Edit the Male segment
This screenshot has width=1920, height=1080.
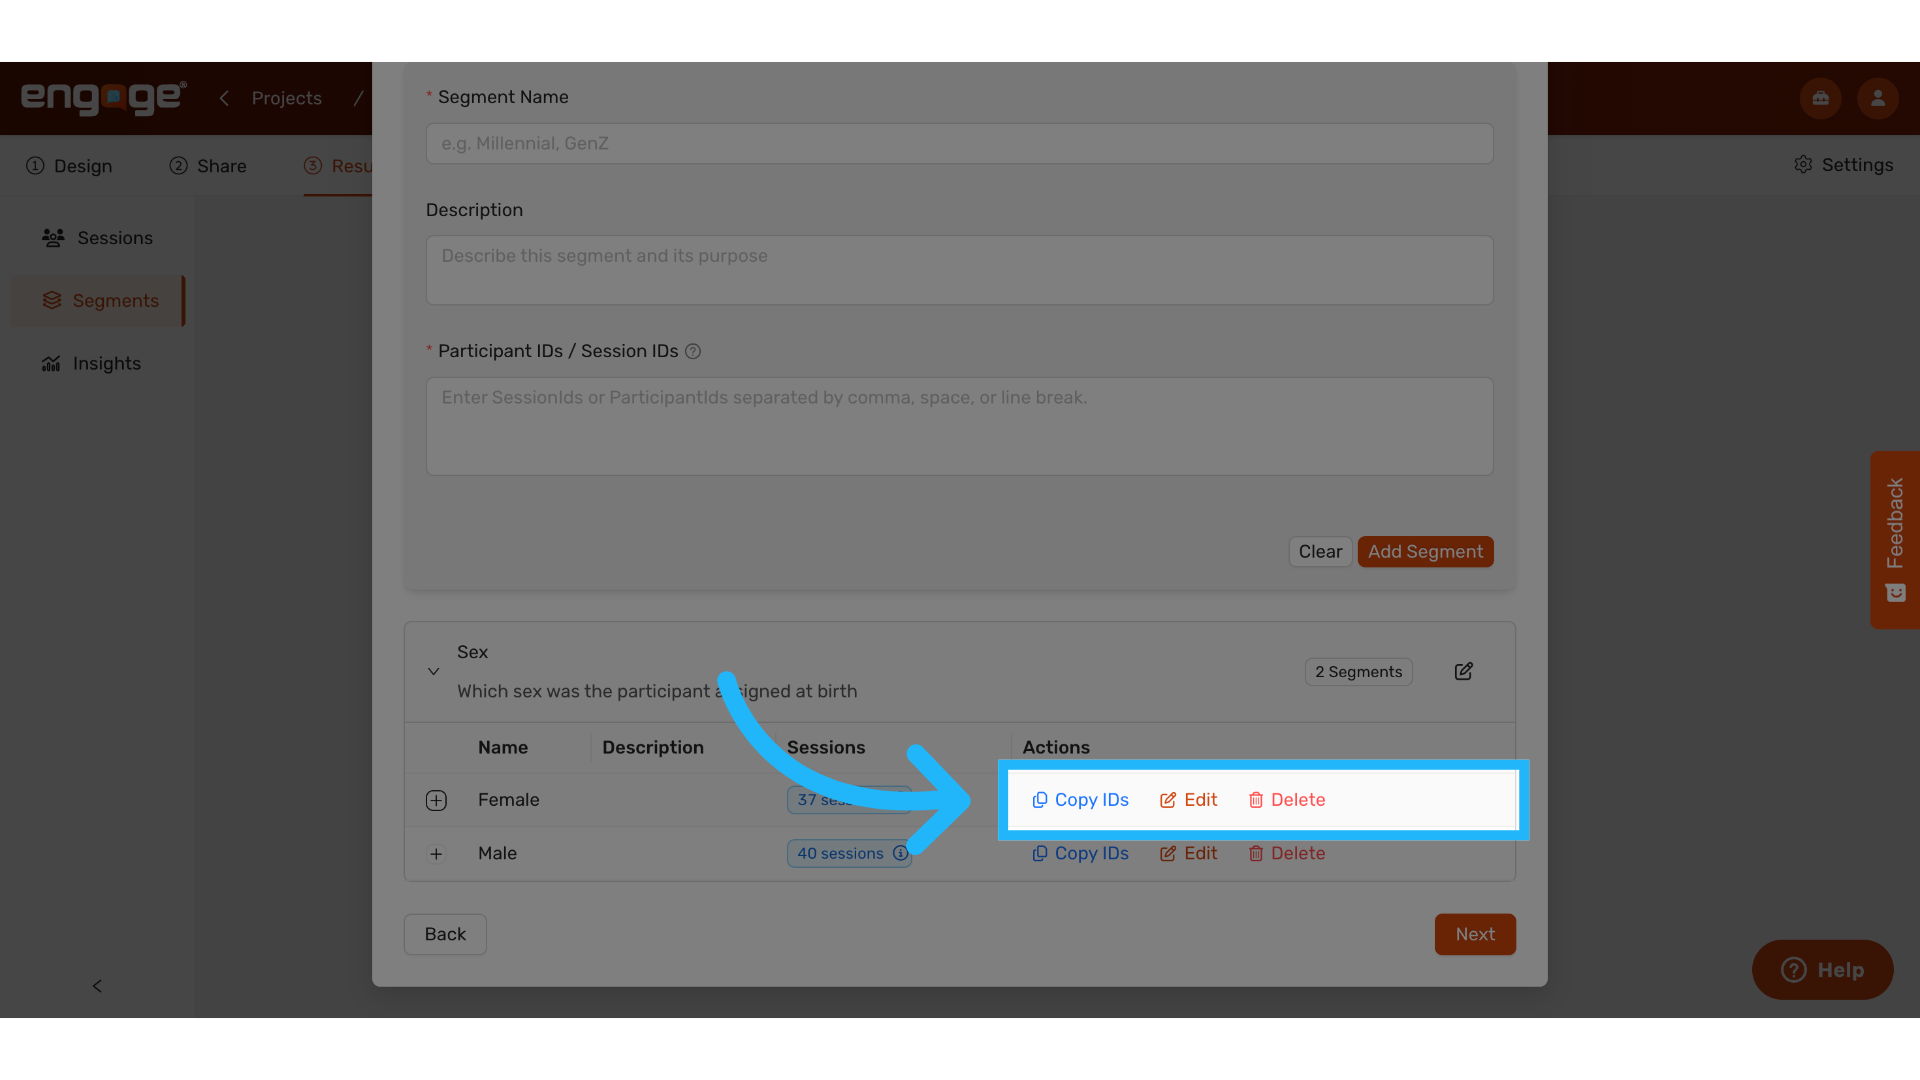[x=1188, y=854]
